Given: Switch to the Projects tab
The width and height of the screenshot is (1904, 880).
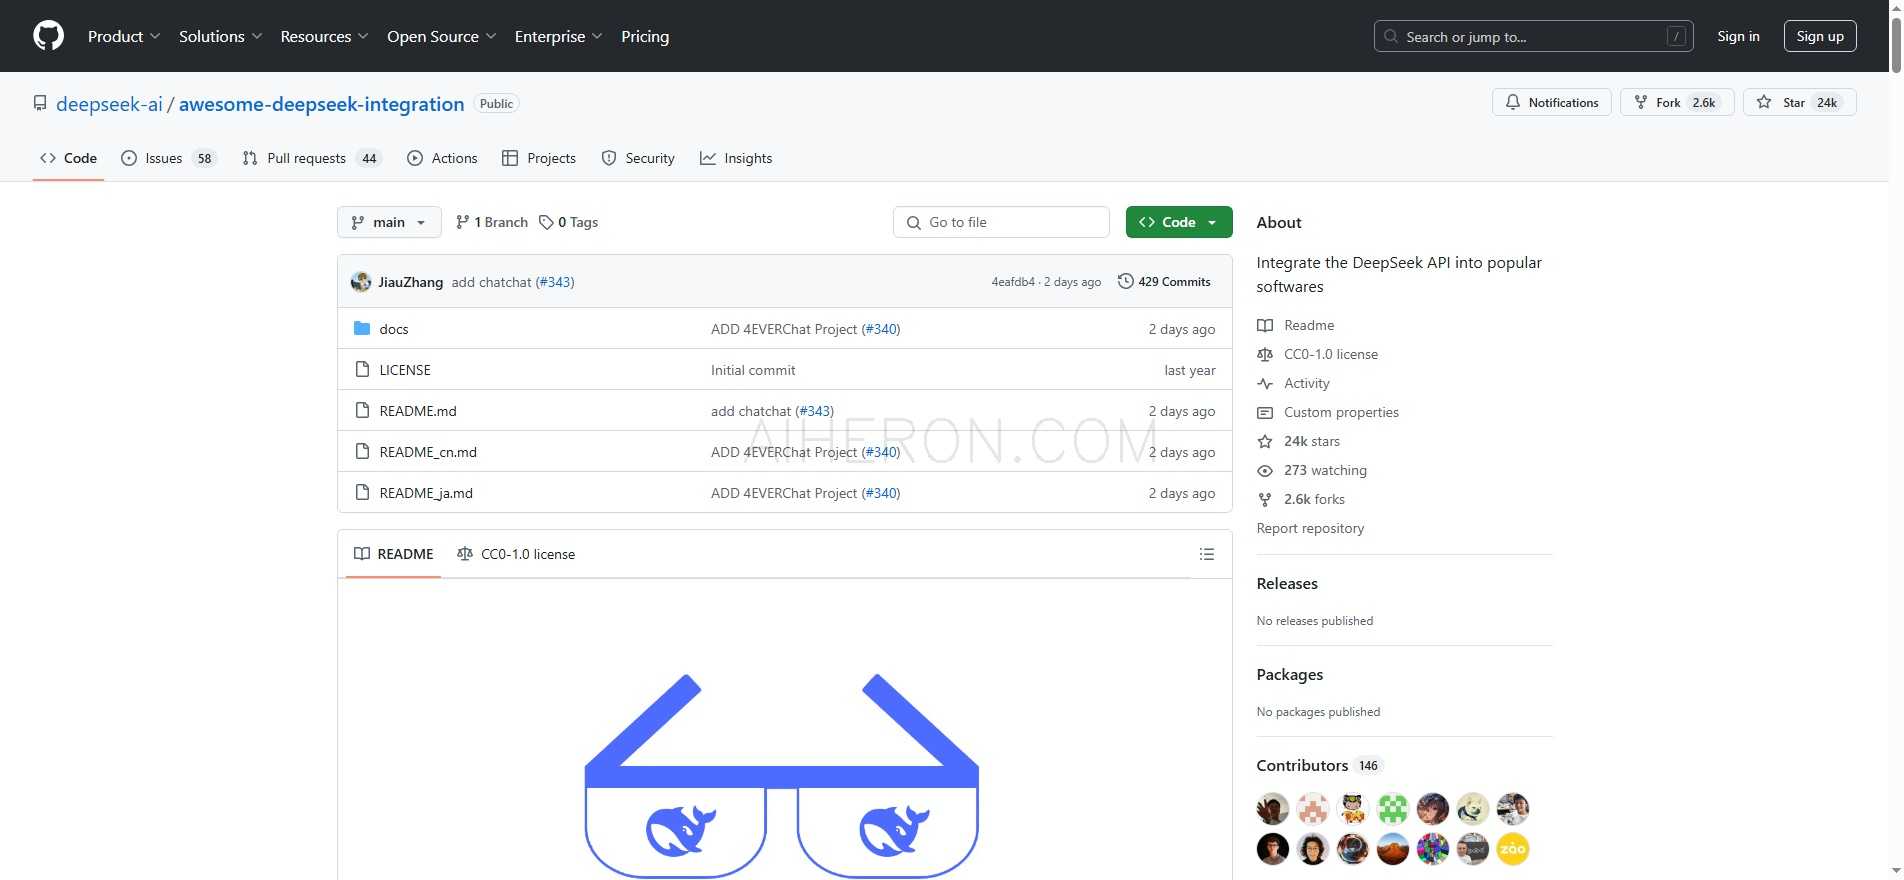Looking at the screenshot, I should point(539,158).
